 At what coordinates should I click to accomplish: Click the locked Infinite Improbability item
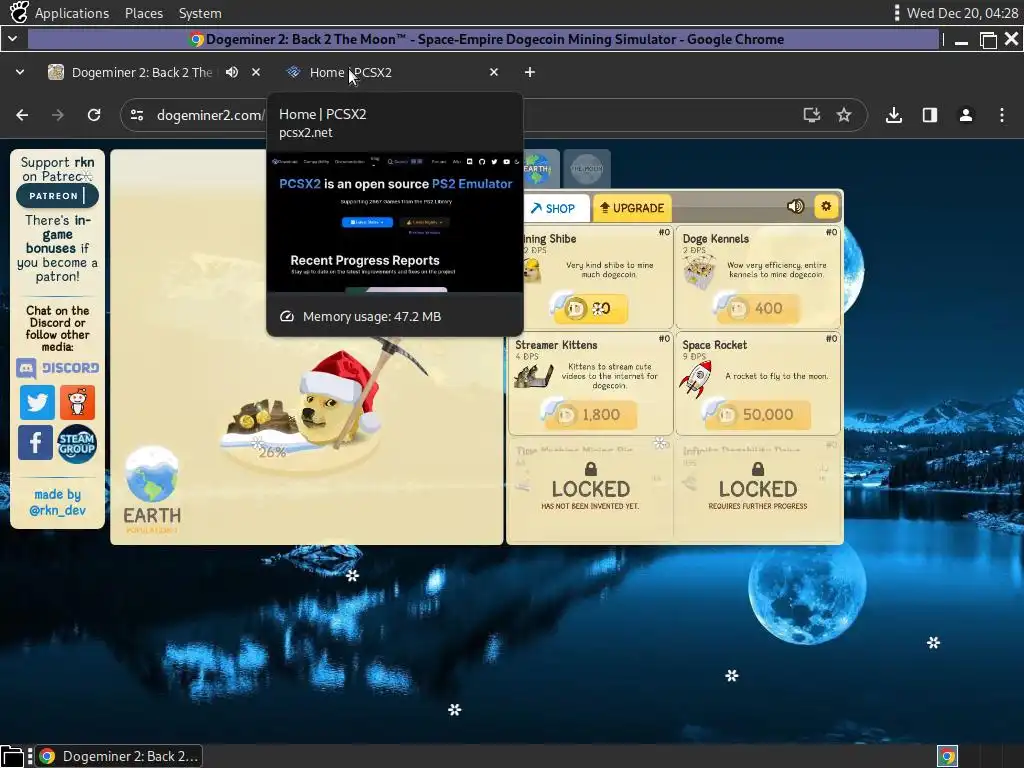(758, 489)
